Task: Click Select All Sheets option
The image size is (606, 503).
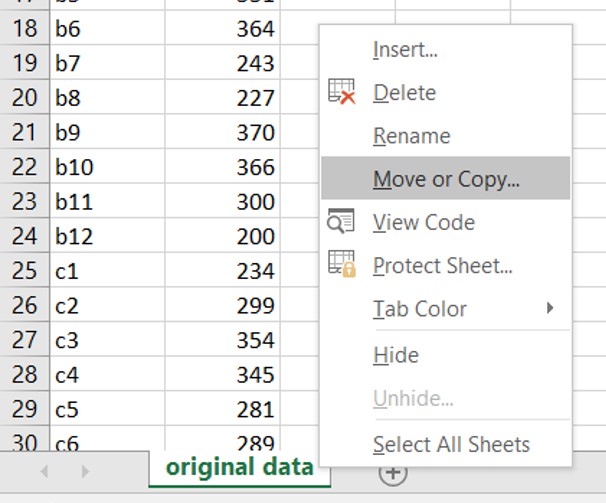Action: [x=451, y=444]
